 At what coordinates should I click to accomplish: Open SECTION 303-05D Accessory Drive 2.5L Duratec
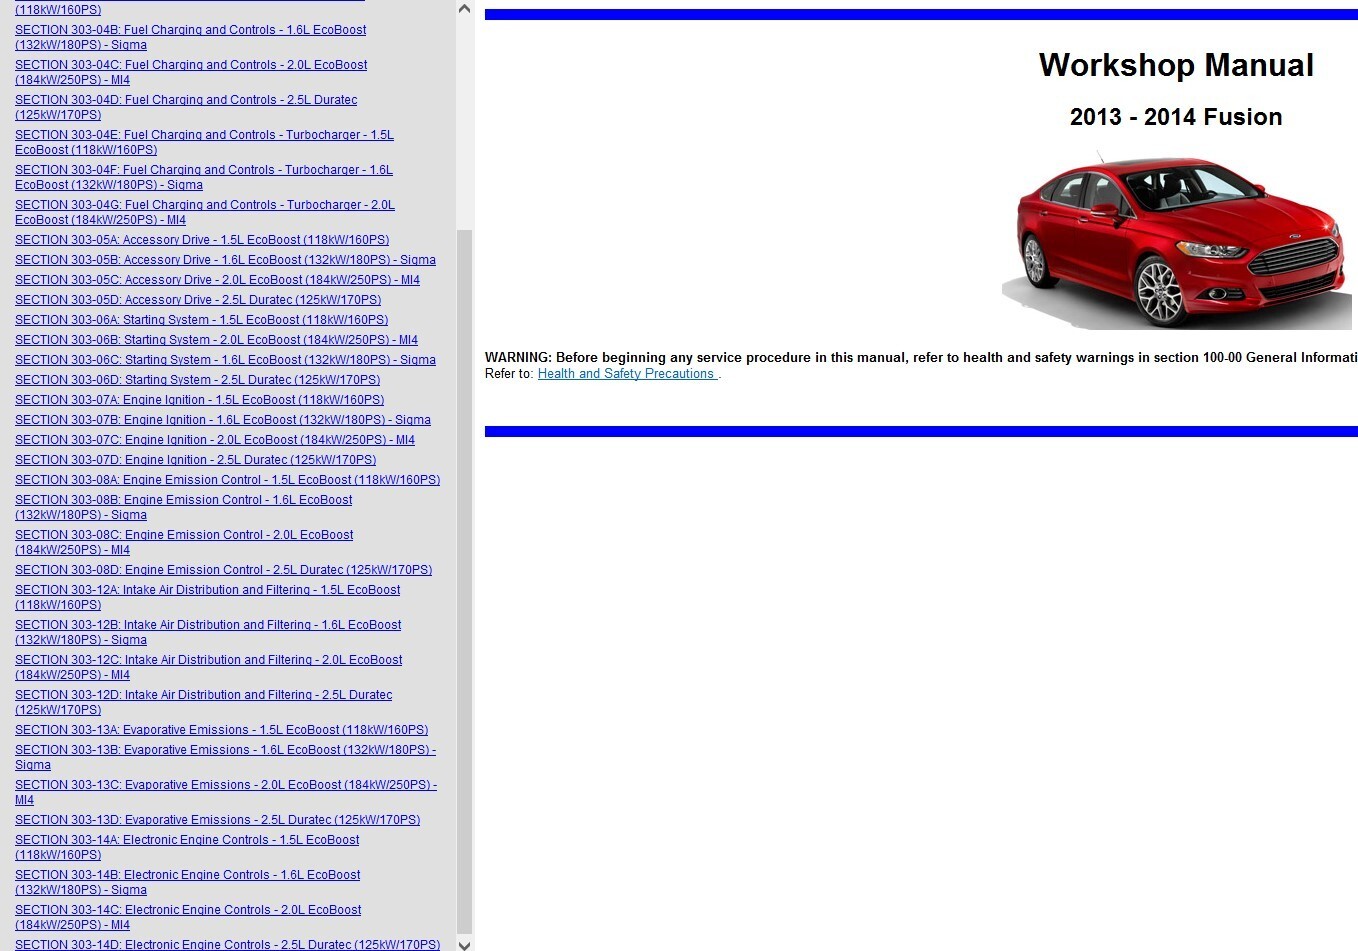198,300
